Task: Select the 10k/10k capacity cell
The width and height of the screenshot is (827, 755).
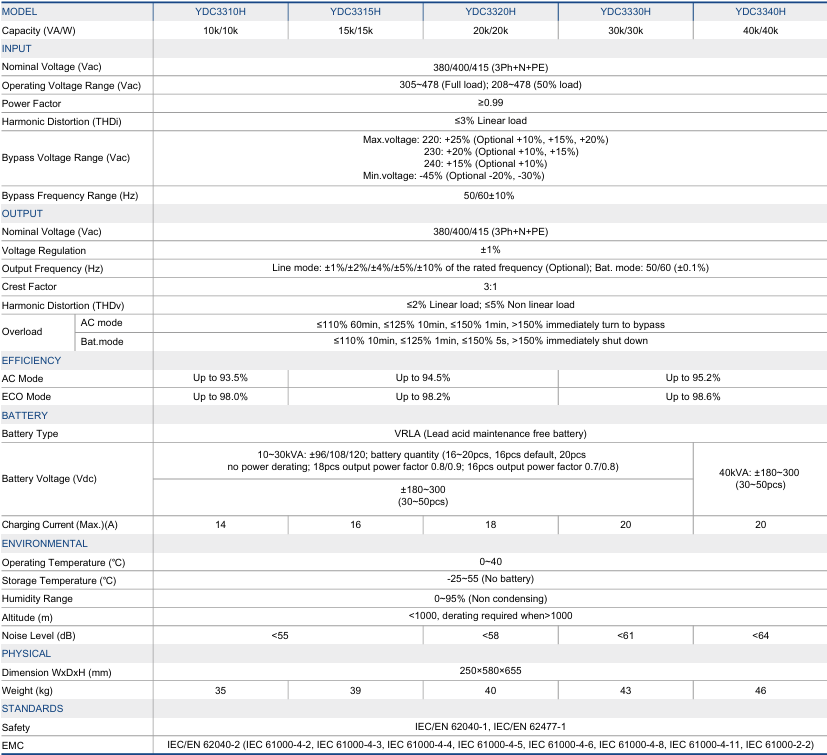Action: click(x=220, y=31)
